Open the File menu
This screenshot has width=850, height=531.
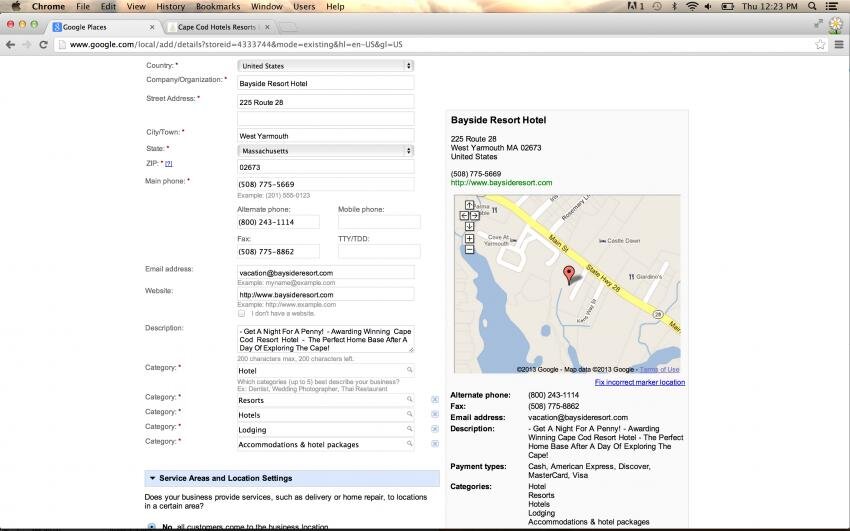[x=83, y=6]
